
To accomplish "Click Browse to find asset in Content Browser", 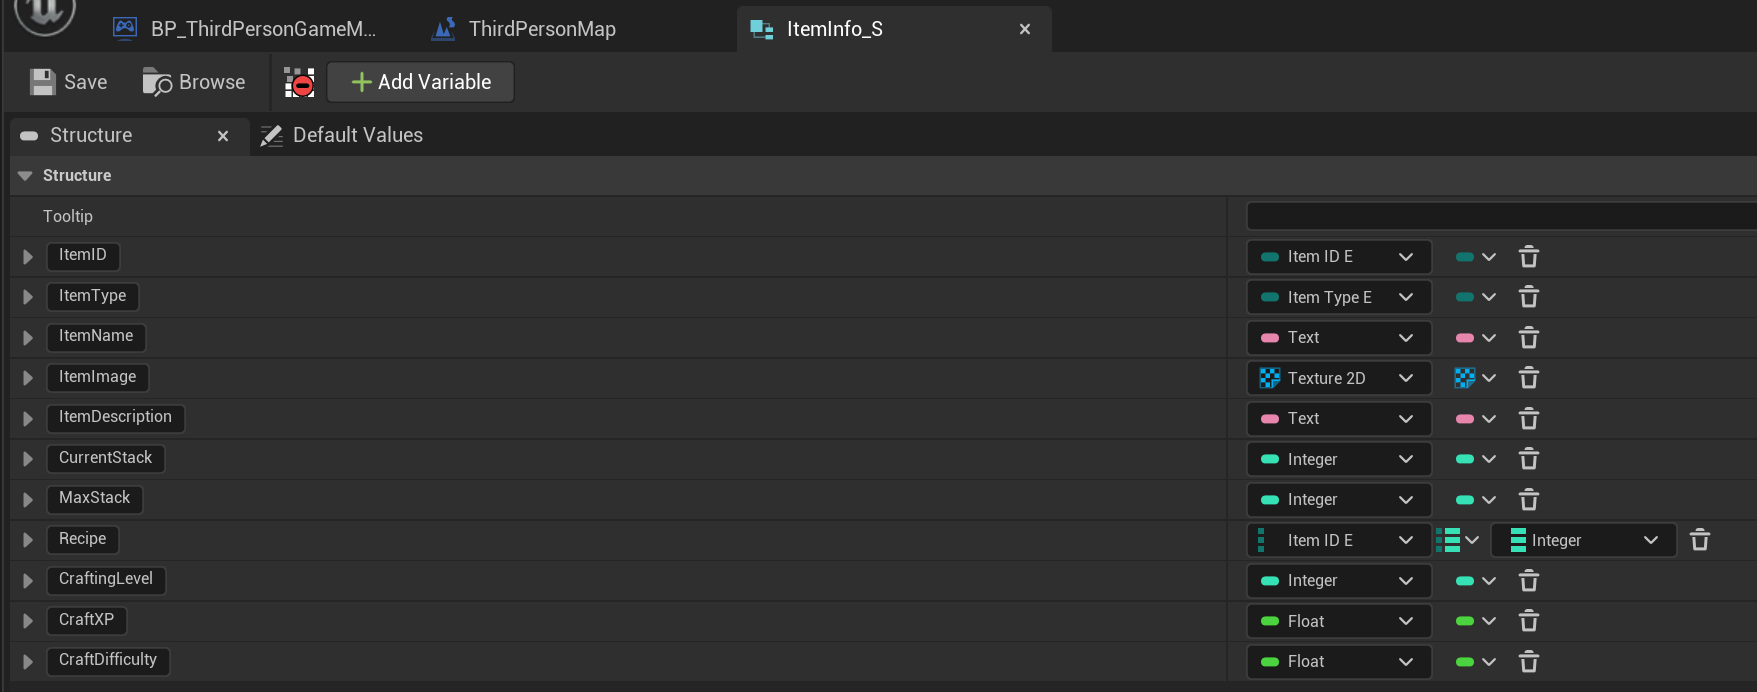I will pos(194,82).
